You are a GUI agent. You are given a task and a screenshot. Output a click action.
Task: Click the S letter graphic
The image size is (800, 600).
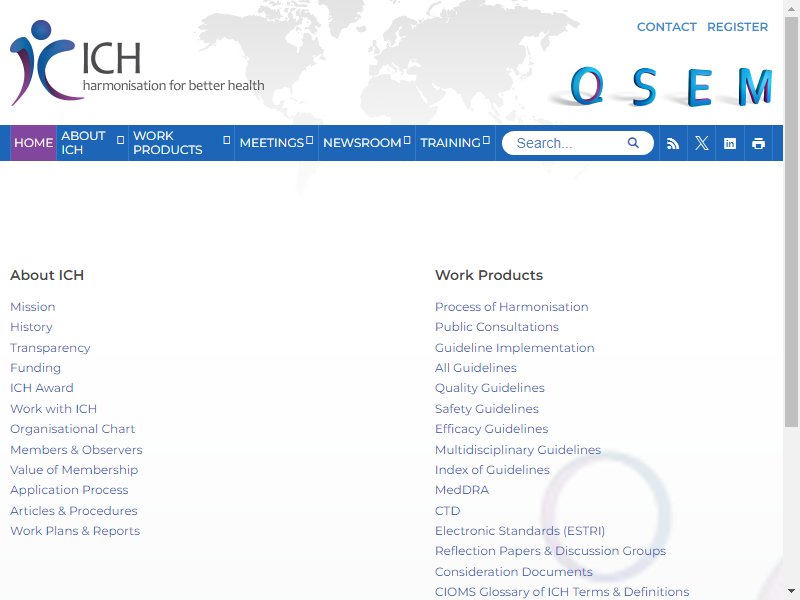click(x=644, y=87)
